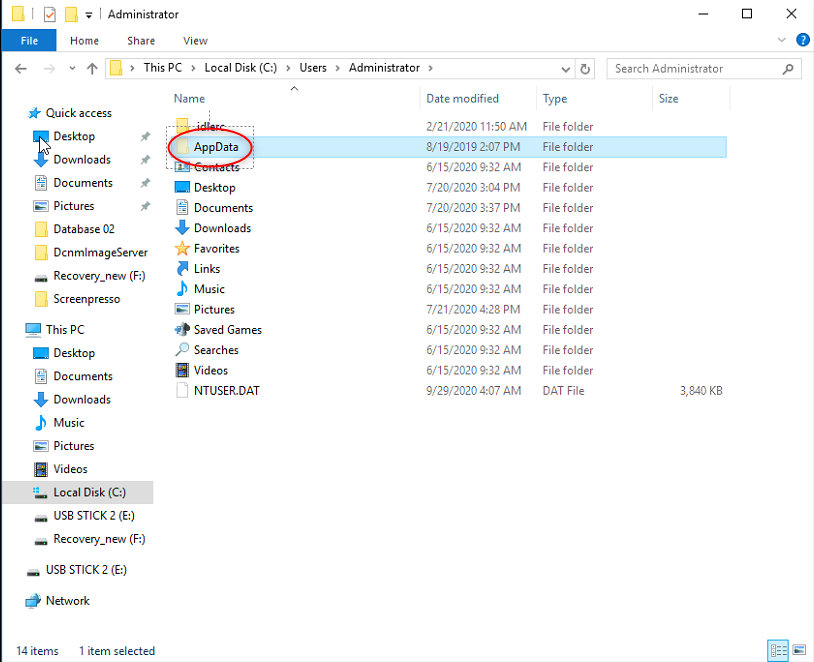The height and width of the screenshot is (662, 814).
Task: Select Network in the navigation pane
Action: coord(67,601)
